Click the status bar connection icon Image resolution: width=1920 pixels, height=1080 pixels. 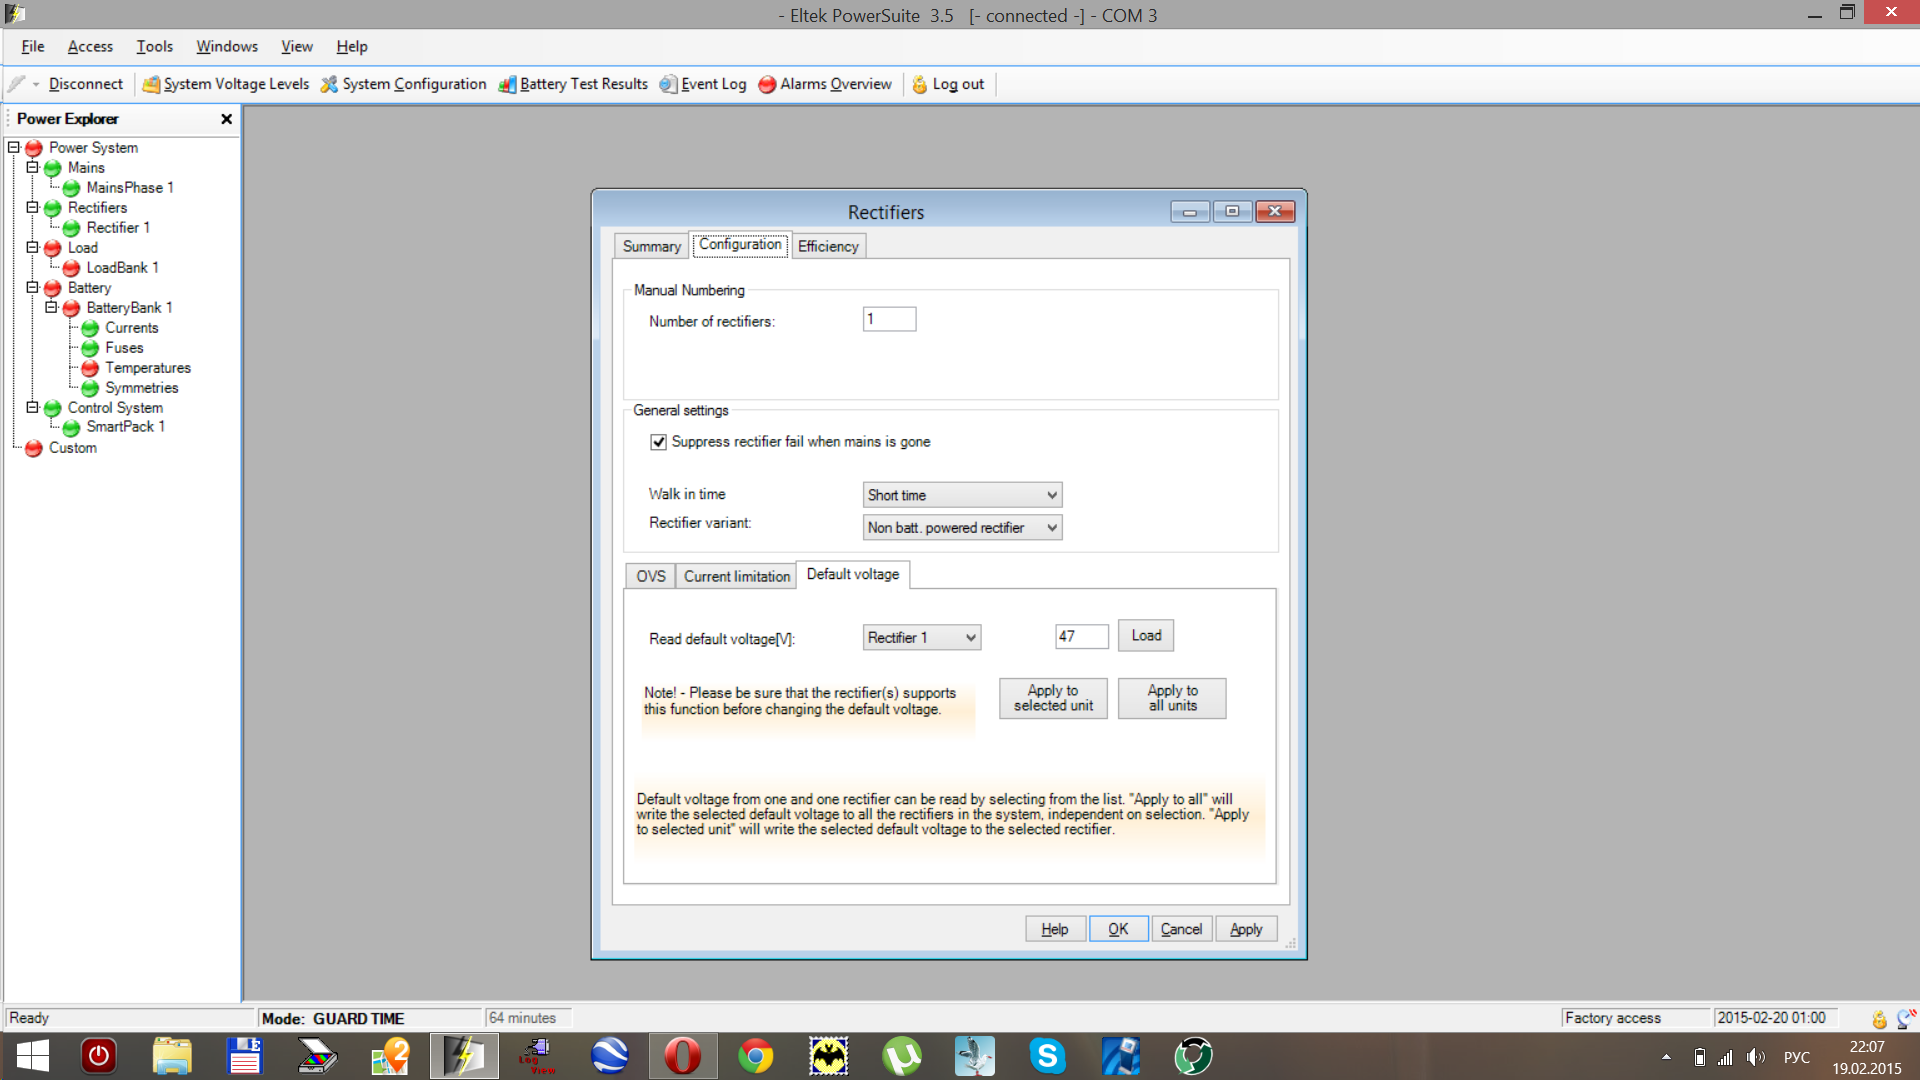1906,1018
